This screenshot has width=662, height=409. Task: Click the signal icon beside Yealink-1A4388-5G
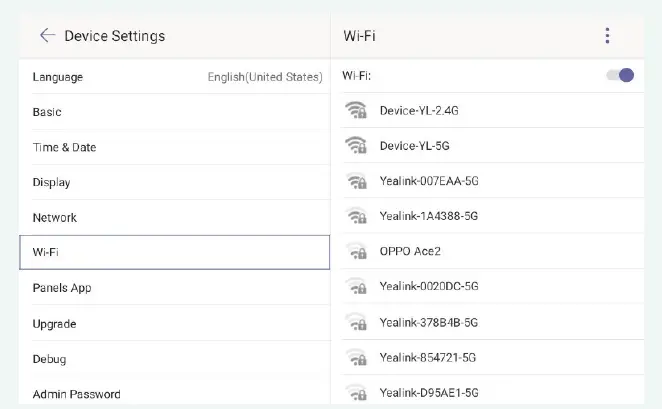355,216
